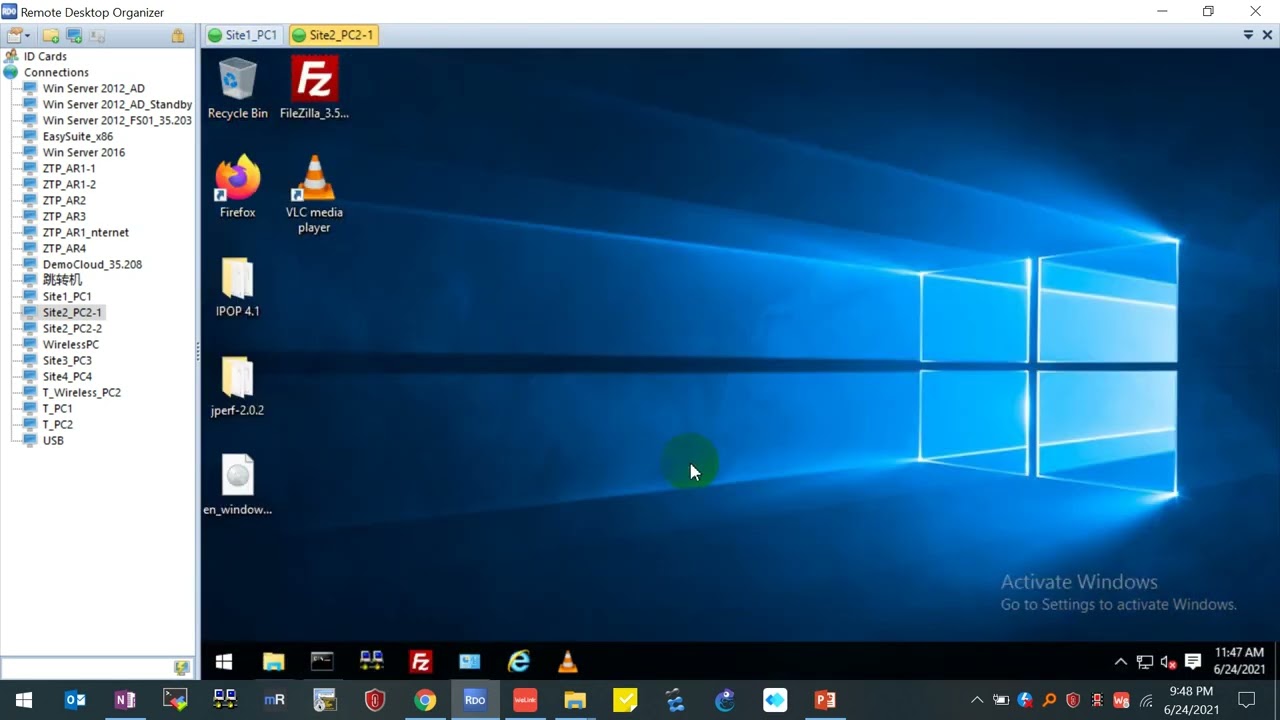The height and width of the screenshot is (720, 1280).
Task: Select ZTP_AR1-2 connection
Action: (69, 185)
